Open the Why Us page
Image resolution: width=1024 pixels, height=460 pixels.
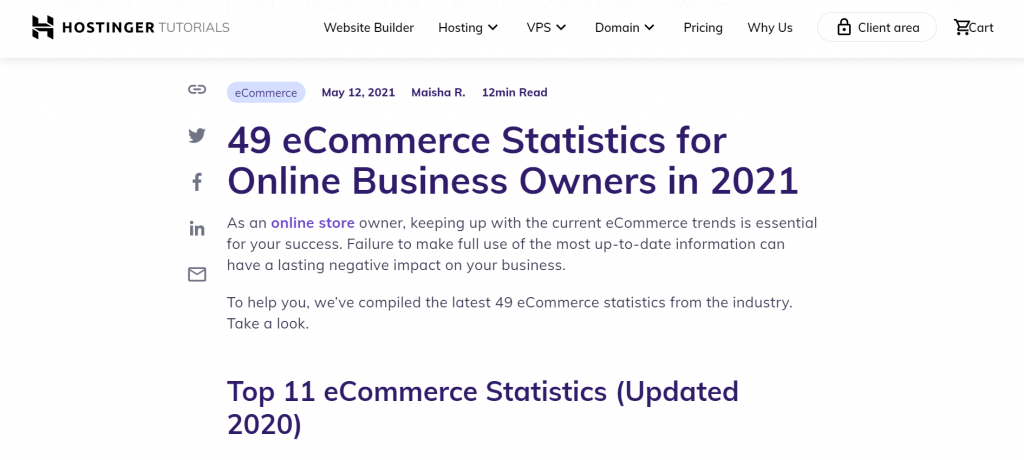[x=770, y=27]
